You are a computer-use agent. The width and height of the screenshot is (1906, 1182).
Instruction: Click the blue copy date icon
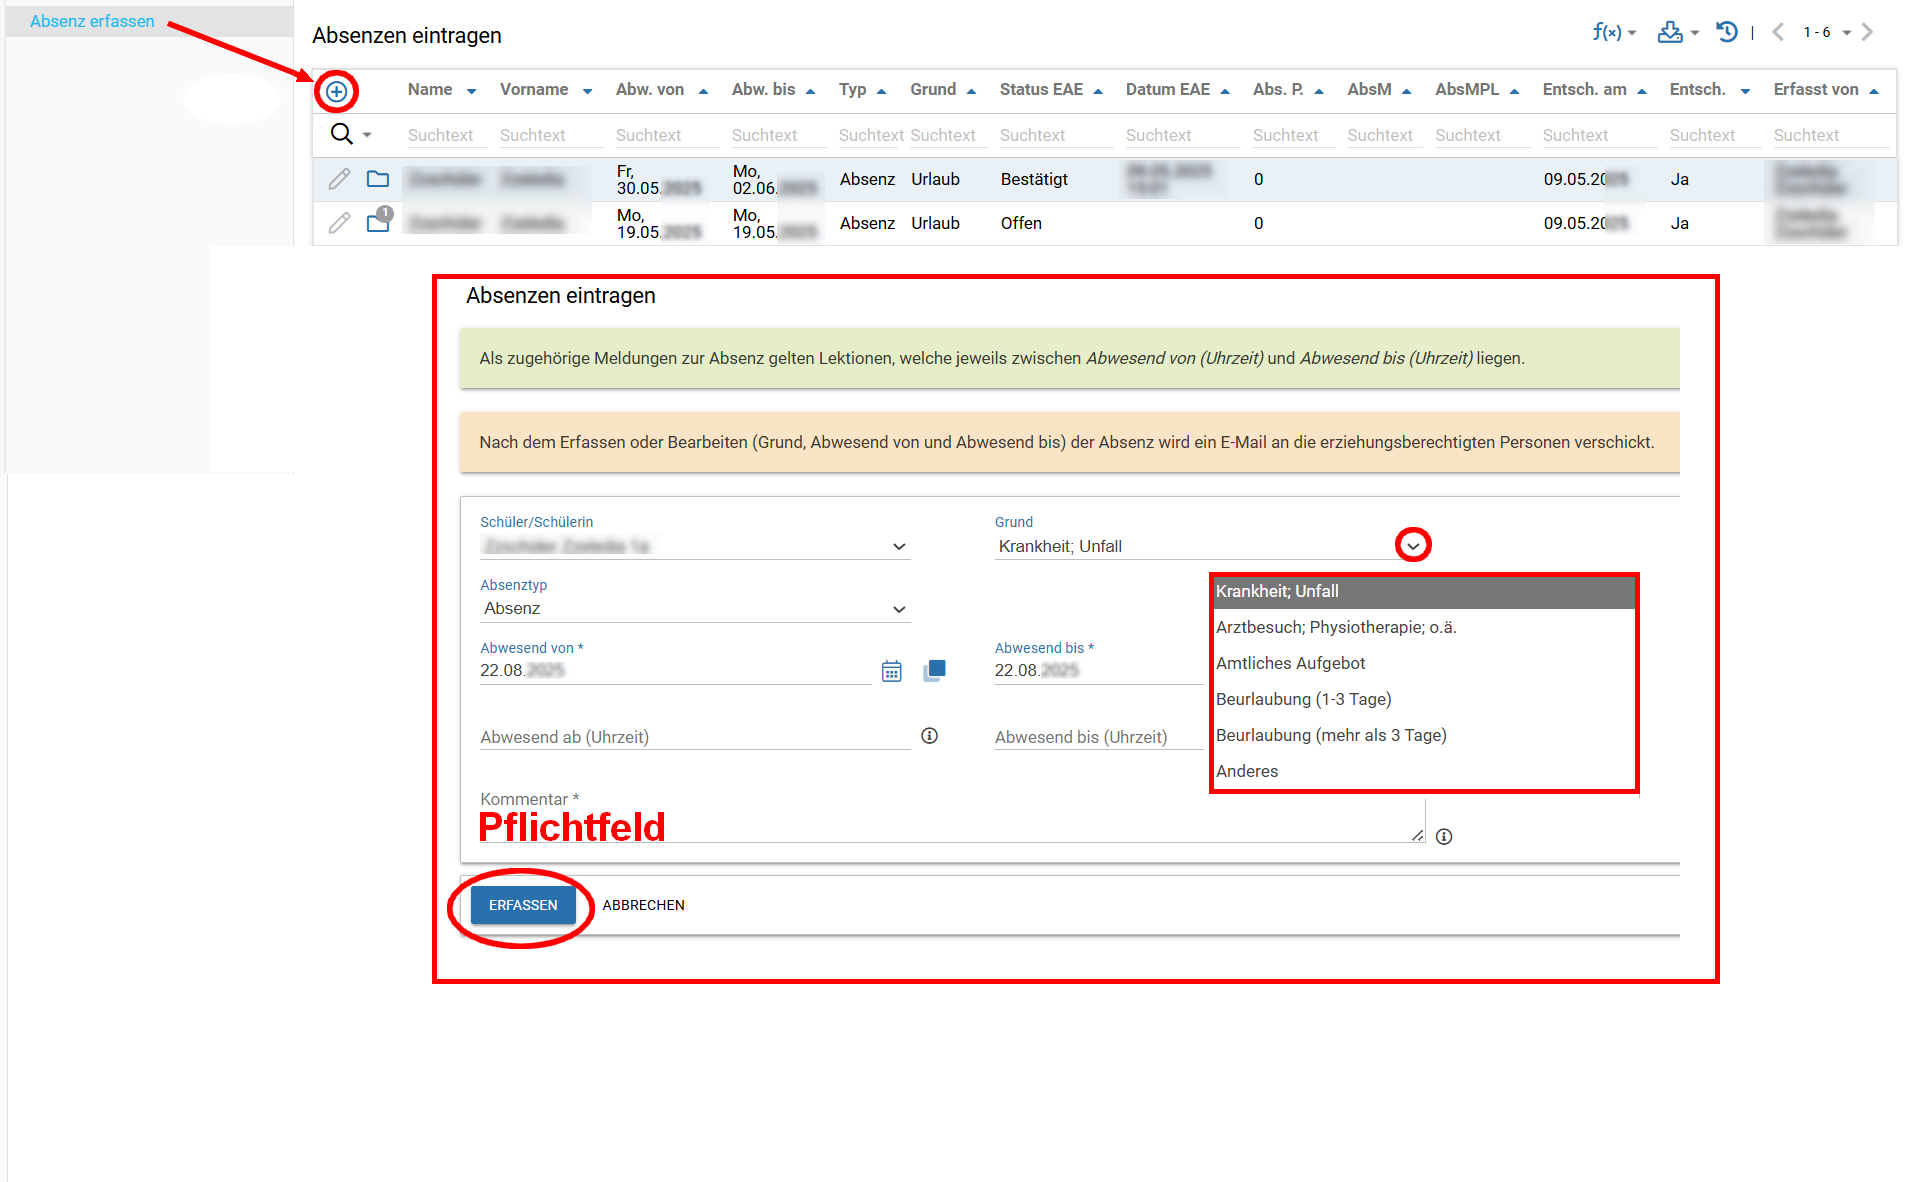tap(934, 670)
